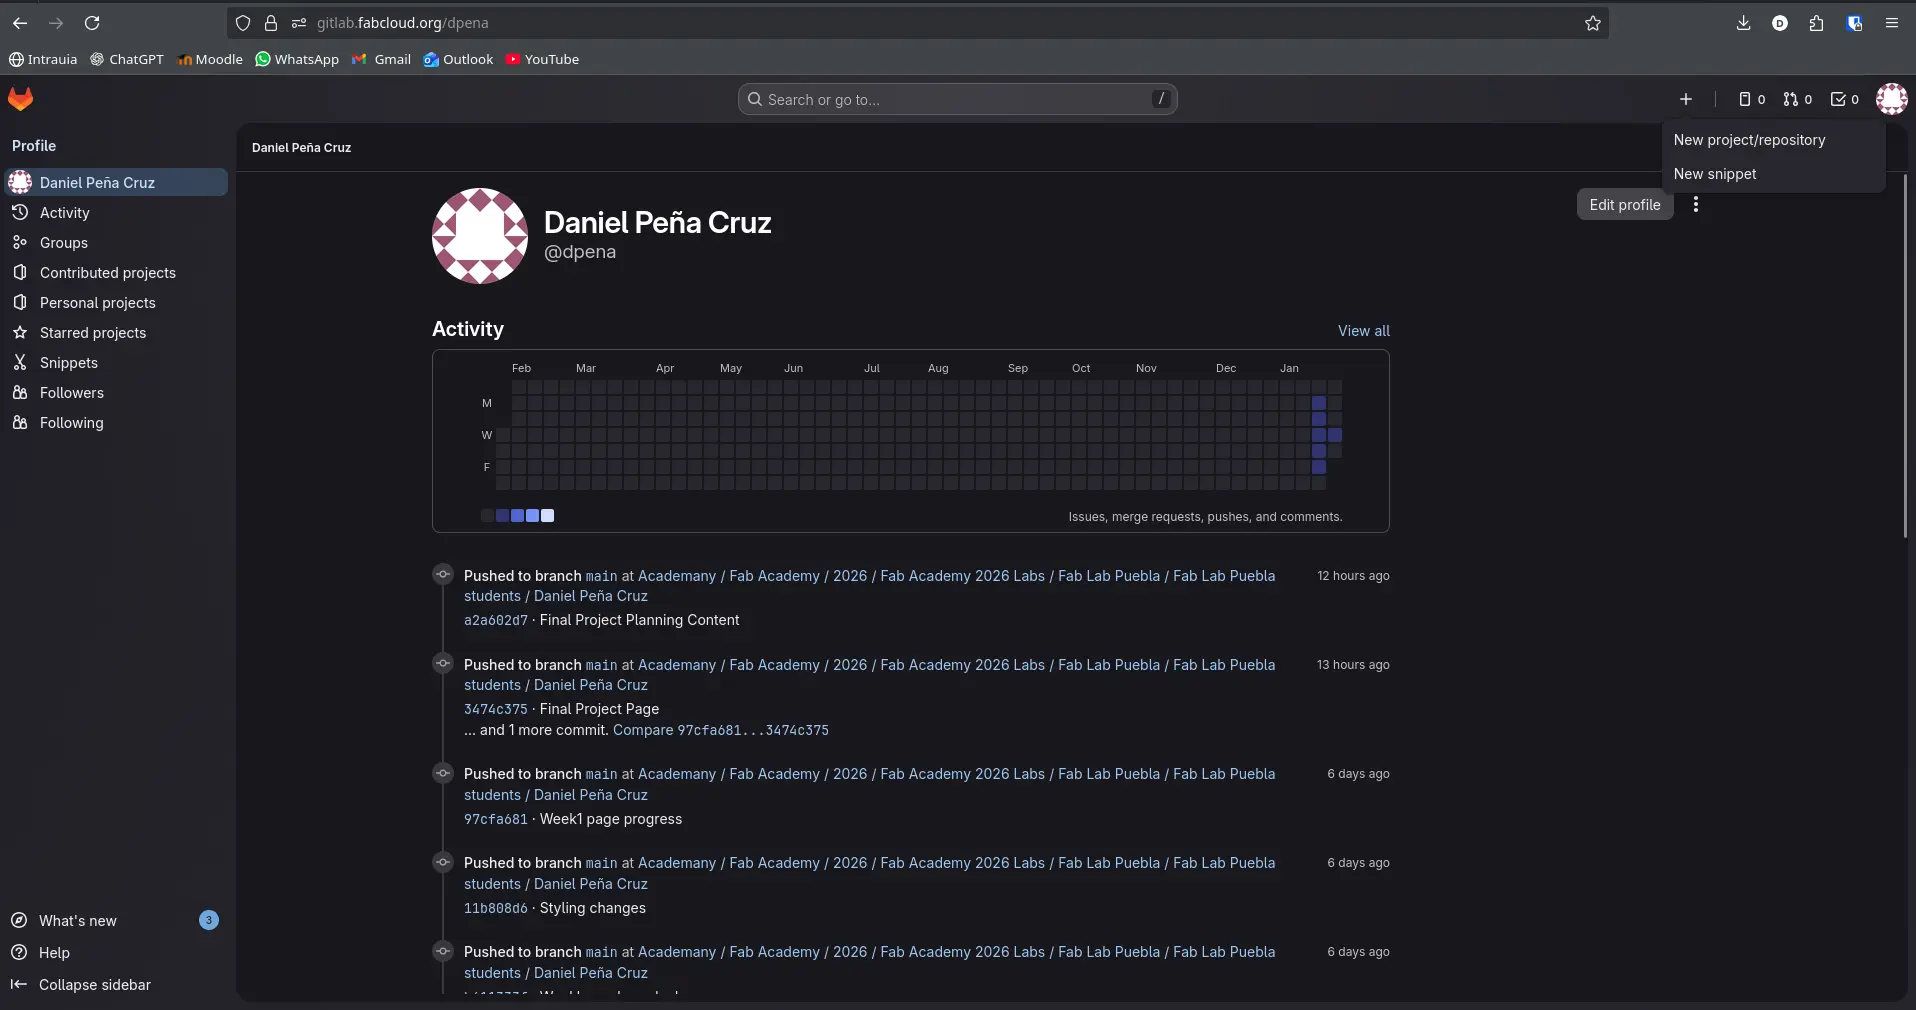Image resolution: width=1916 pixels, height=1010 pixels.
Task: Toggle the bookmark star for this page
Action: pyautogui.click(x=1592, y=24)
